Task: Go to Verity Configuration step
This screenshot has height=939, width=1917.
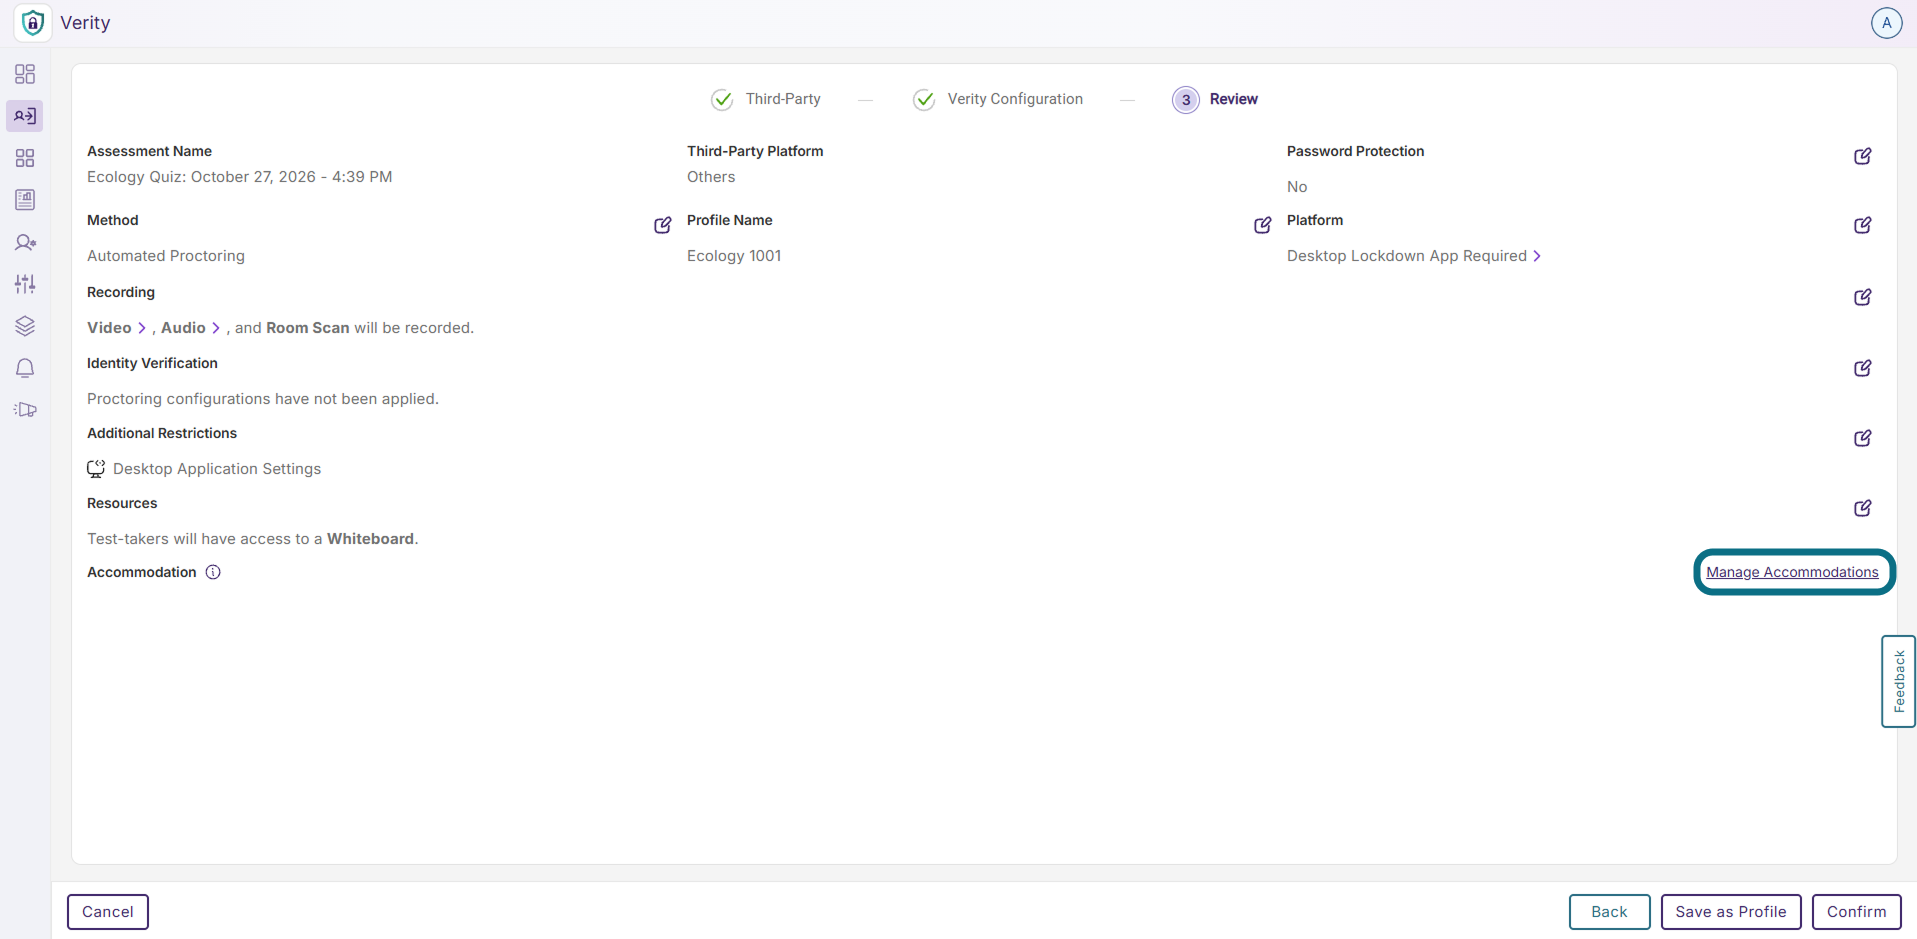Action: tap(998, 99)
